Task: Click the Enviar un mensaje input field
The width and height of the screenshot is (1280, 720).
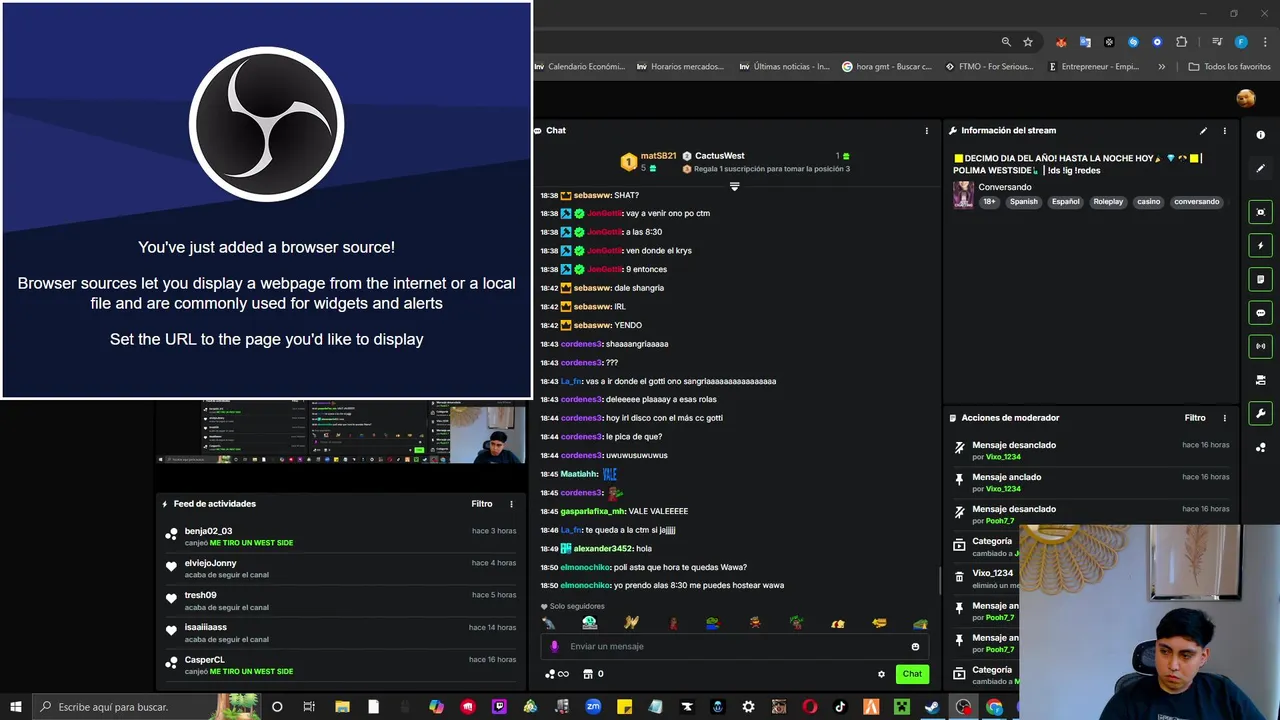Action: click(735, 647)
